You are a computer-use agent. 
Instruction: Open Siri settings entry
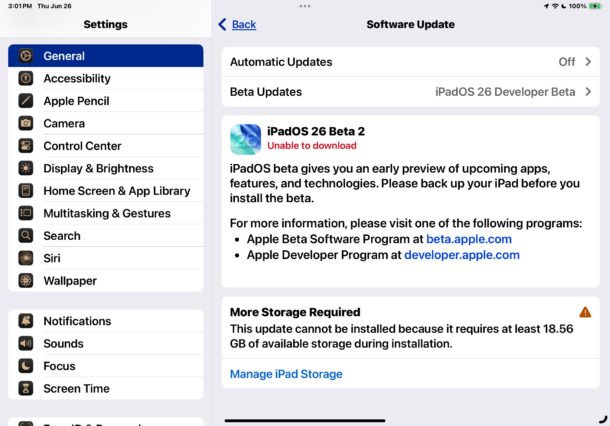tap(105, 258)
